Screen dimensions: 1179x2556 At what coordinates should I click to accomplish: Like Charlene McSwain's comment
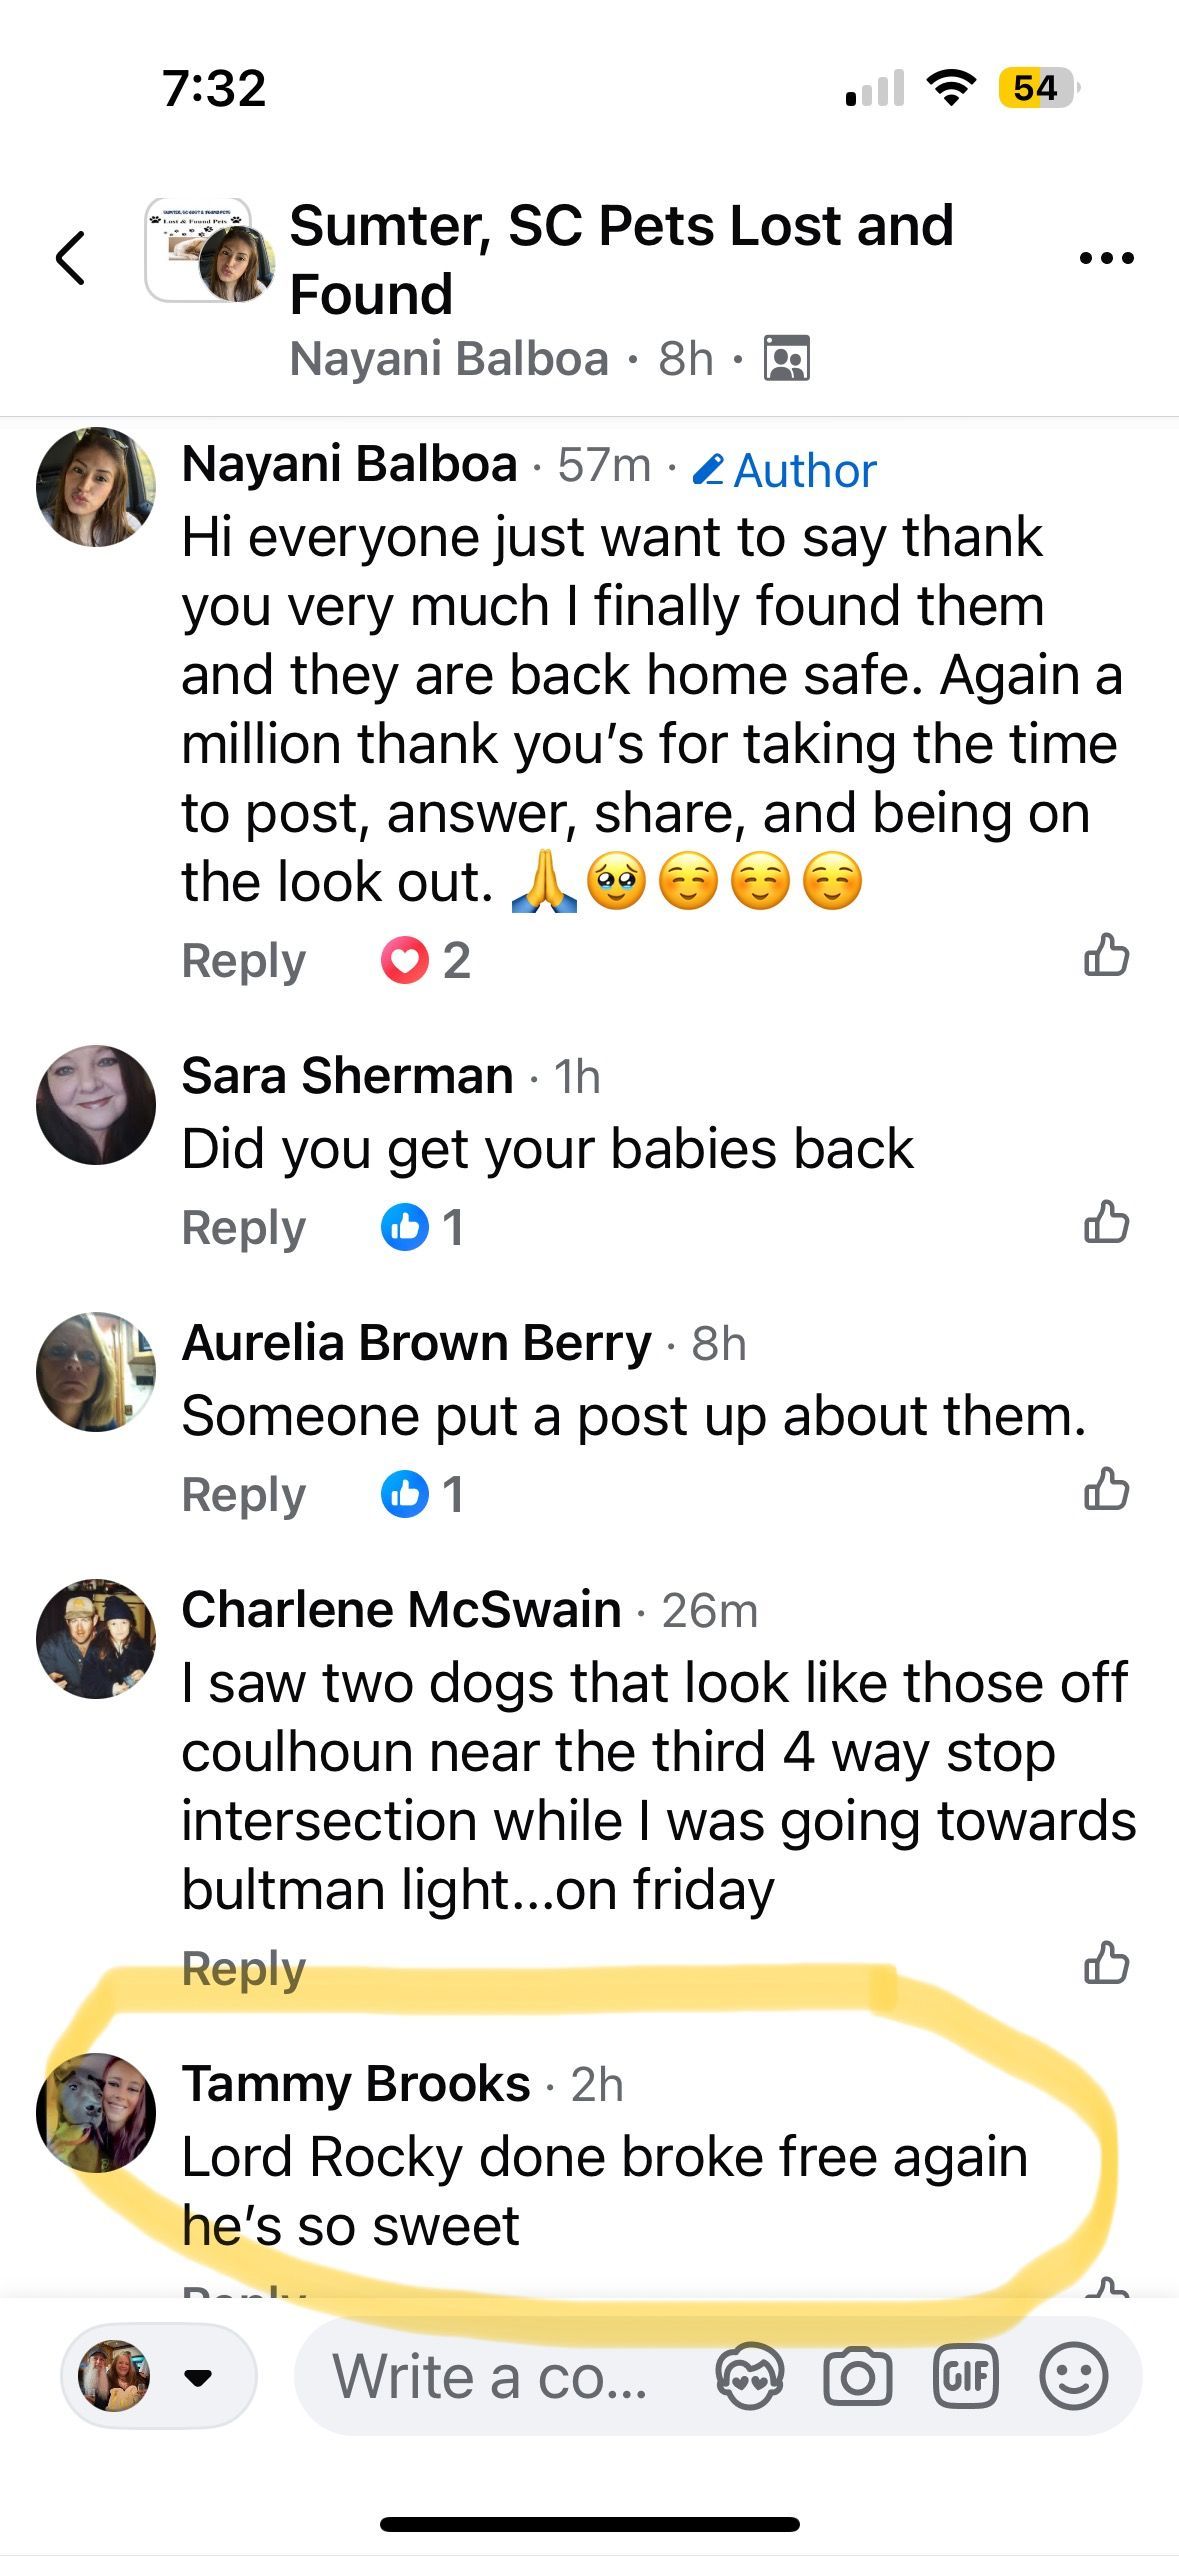[x=1106, y=1965]
